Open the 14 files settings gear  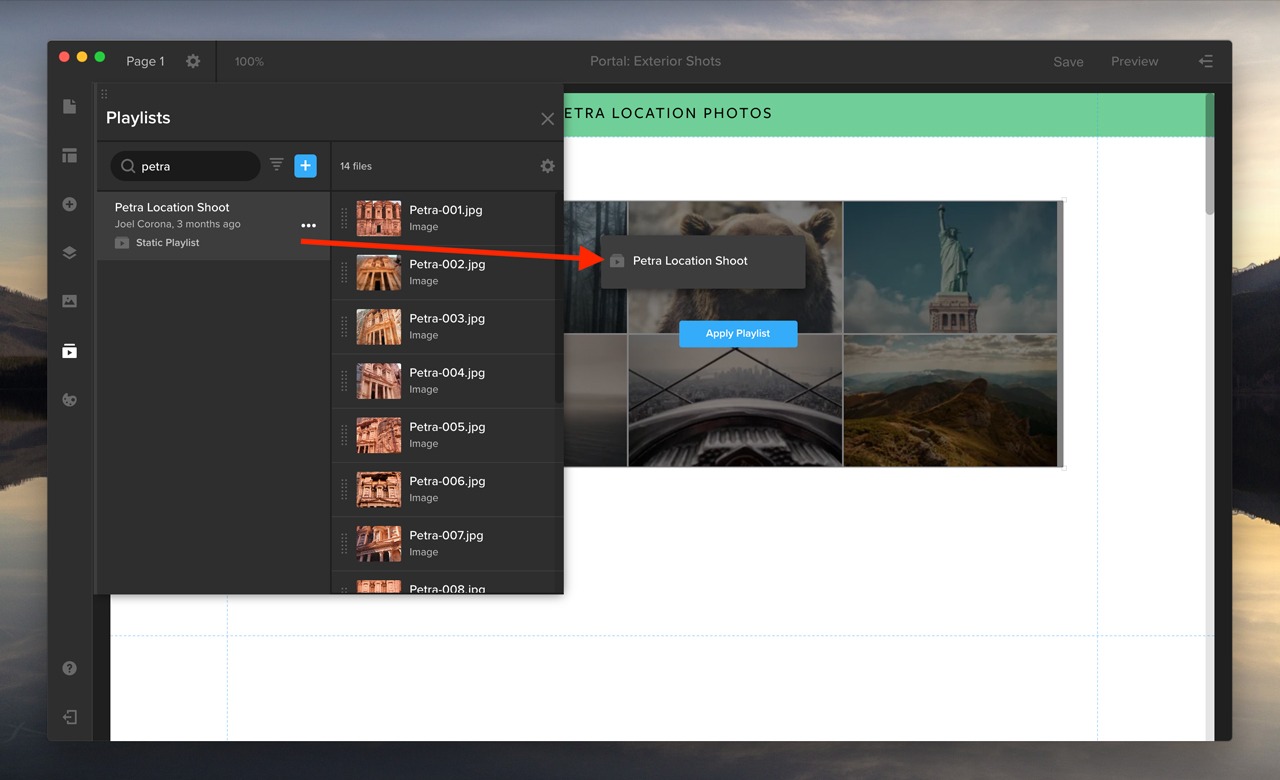[x=547, y=166]
